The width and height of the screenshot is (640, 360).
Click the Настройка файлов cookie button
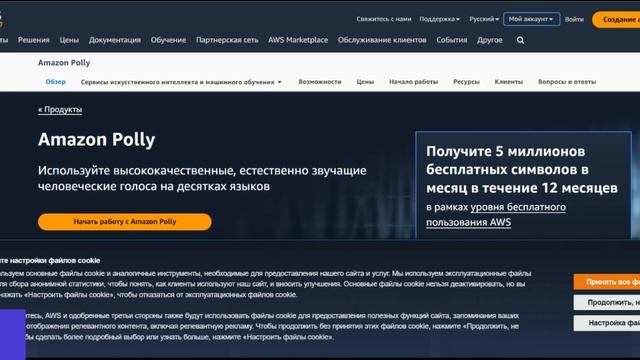point(607,323)
